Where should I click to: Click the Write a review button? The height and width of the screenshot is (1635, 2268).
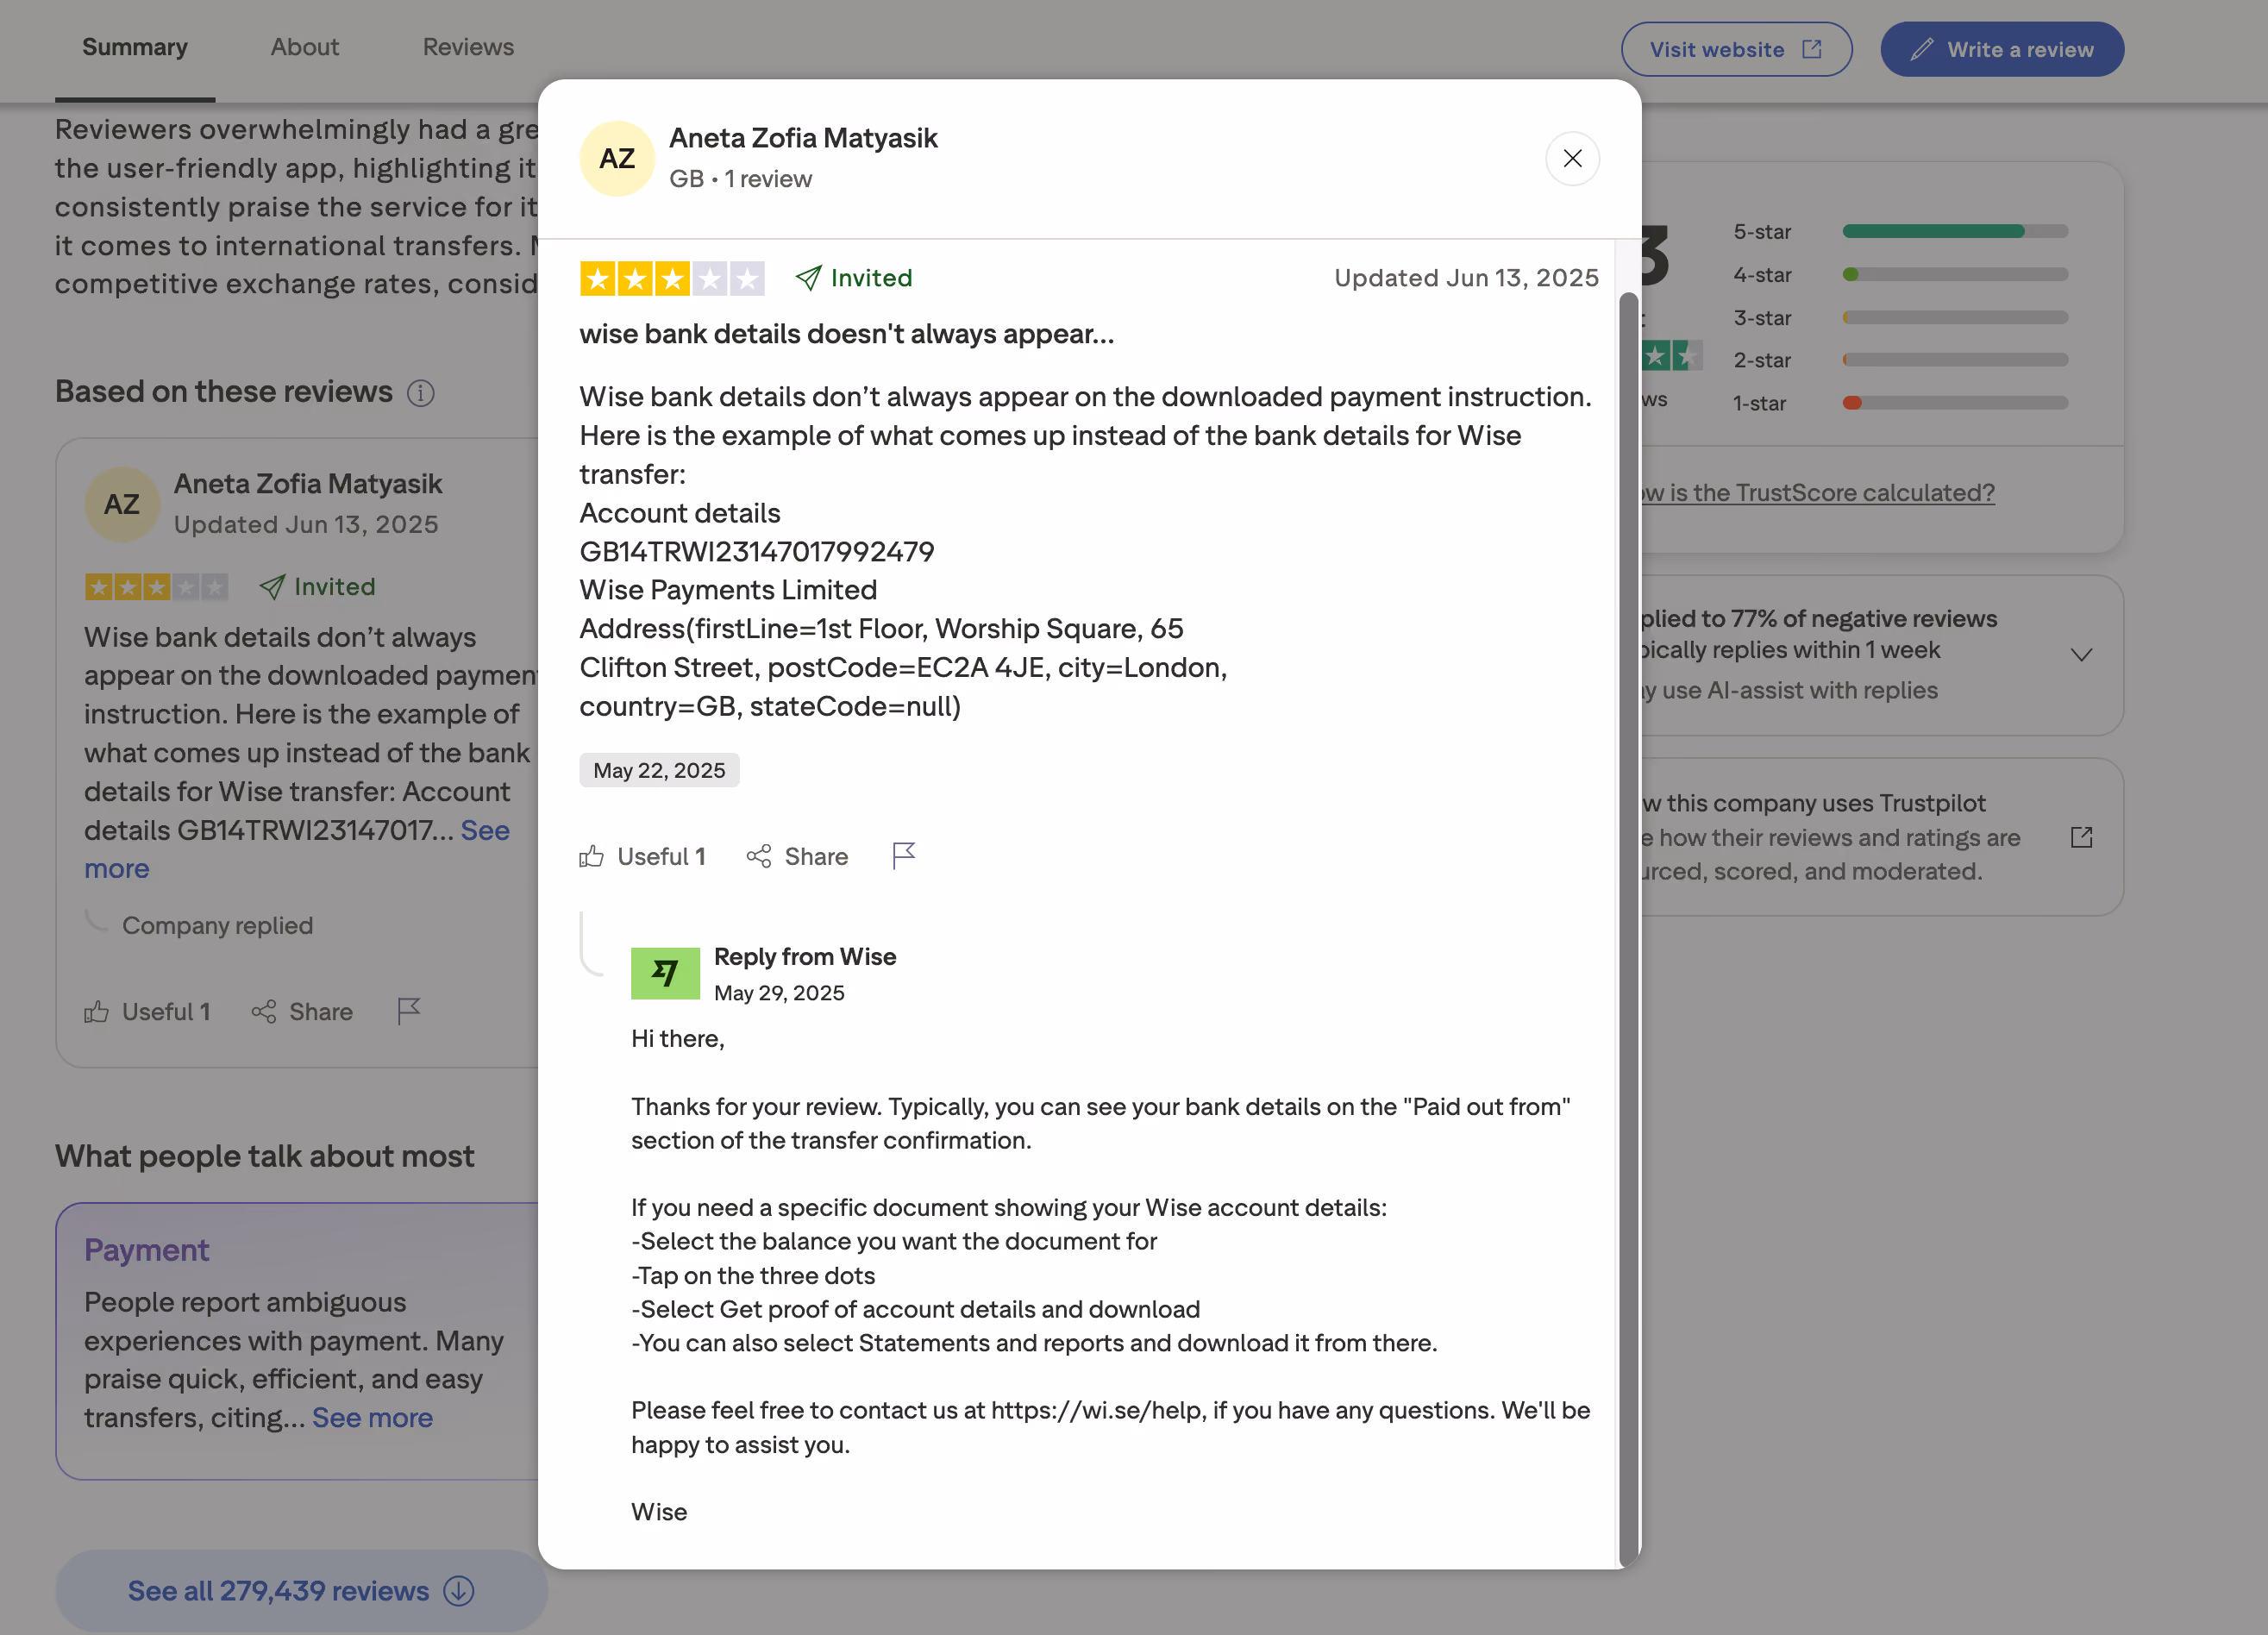tap(2002, 49)
